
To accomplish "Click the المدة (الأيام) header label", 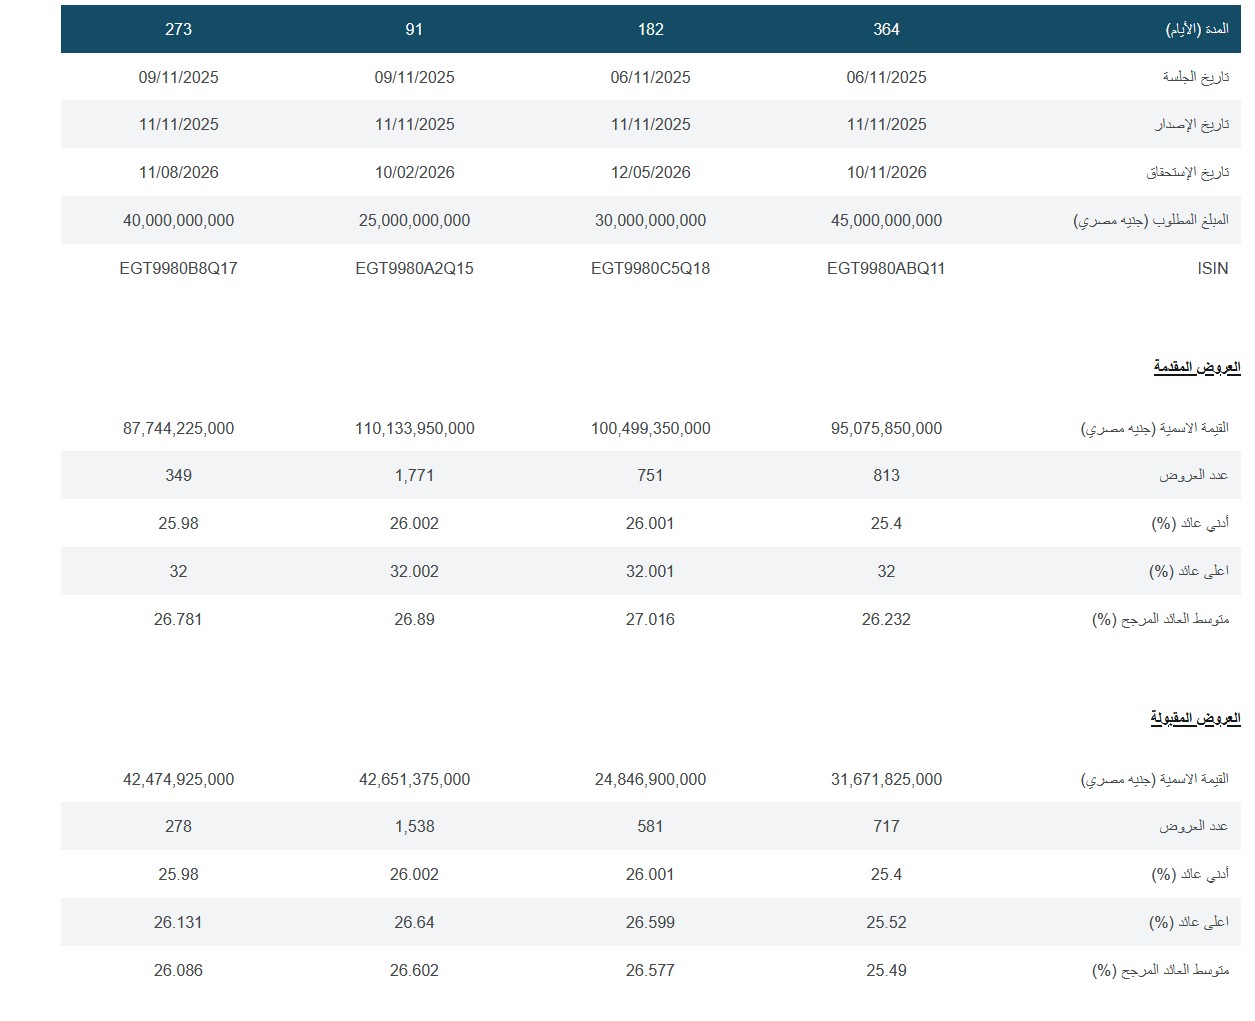I will click(x=1196, y=29).
